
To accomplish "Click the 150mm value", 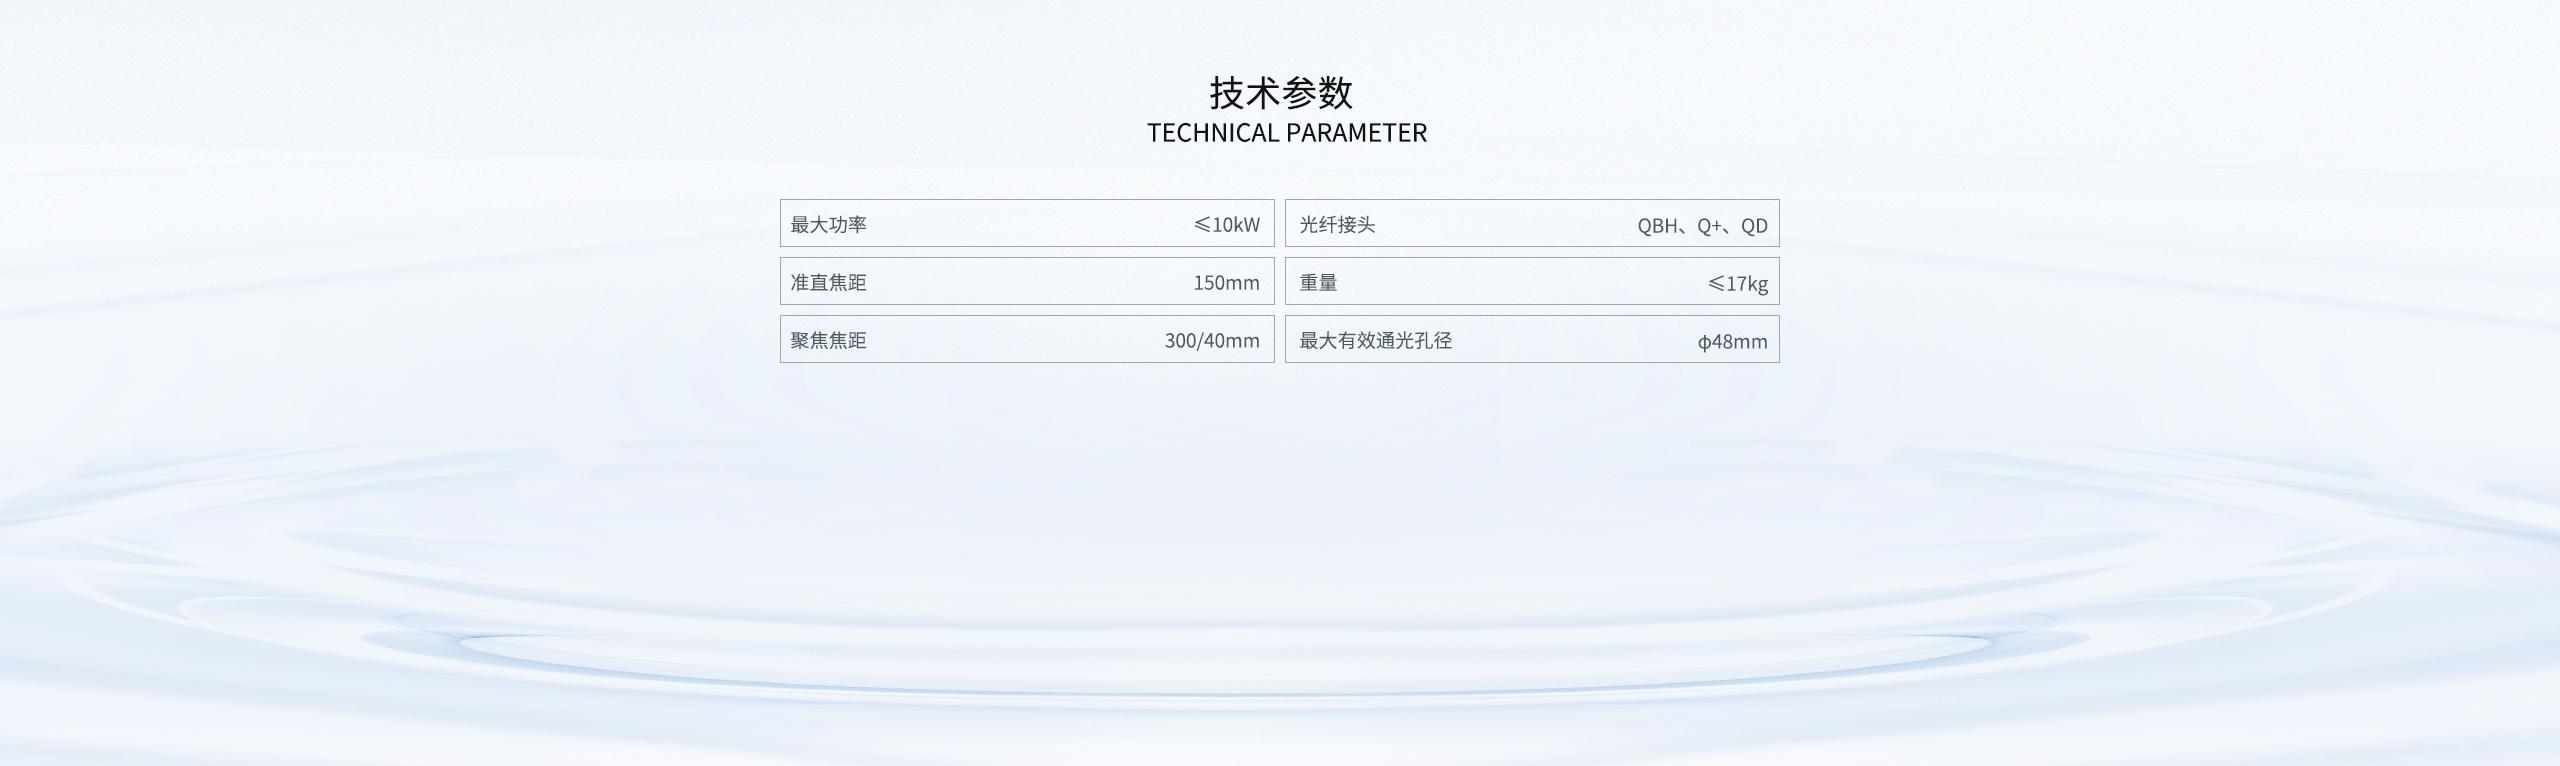I will 1226,283.
